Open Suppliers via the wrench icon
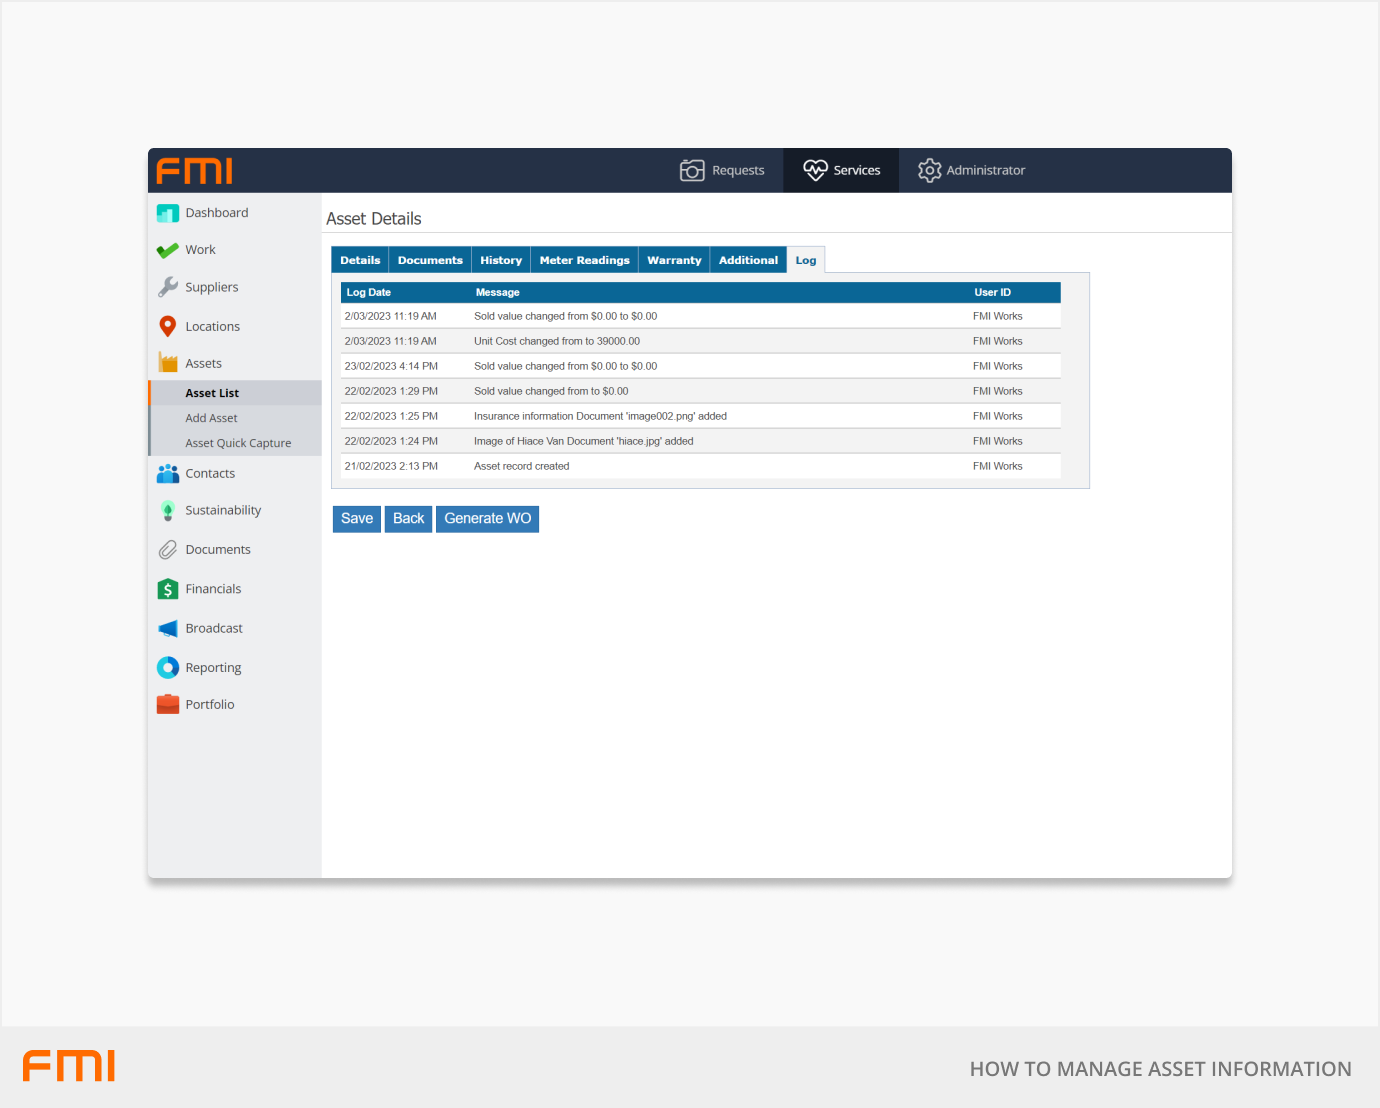Screen dimensions: 1380x1108 coord(167,287)
